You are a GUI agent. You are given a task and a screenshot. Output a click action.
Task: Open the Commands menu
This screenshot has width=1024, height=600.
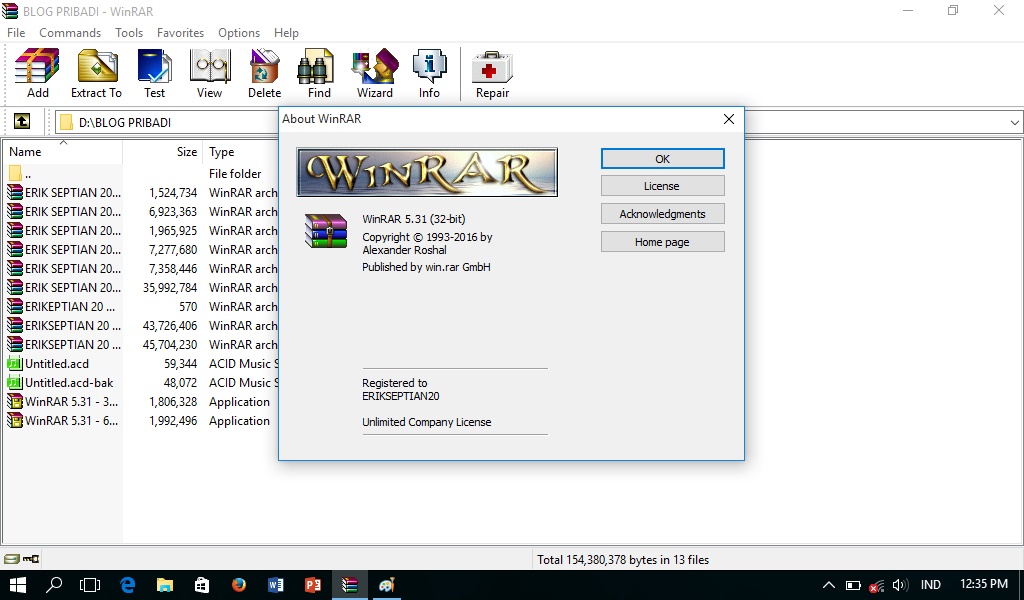point(70,33)
